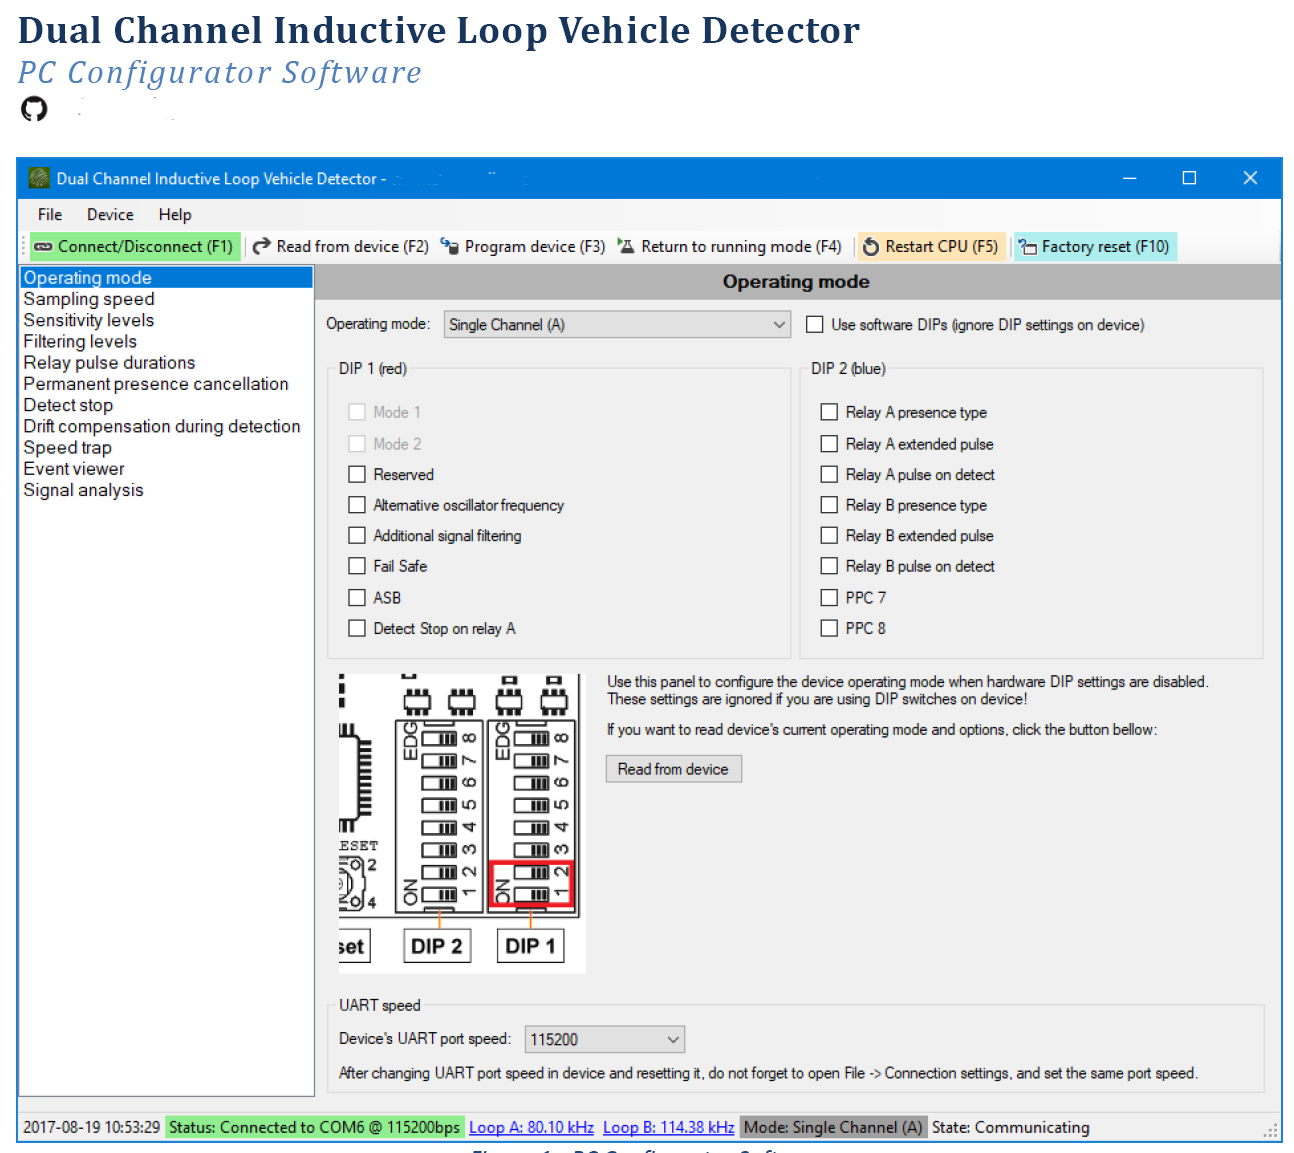Toggle Relay A presence type checkbox
The height and width of the screenshot is (1153, 1294).
click(x=829, y=412)
